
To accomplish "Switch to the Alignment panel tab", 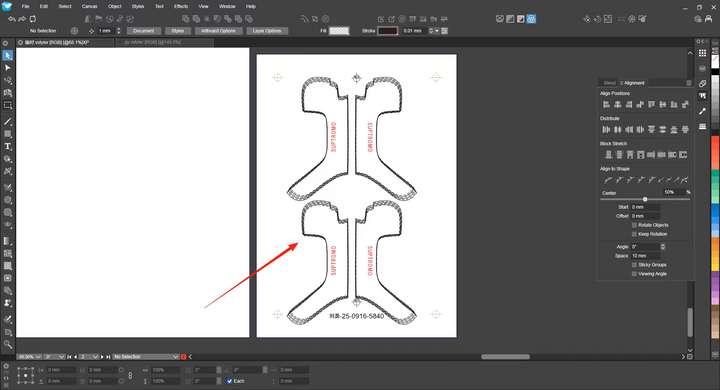I will coord(634,83).
